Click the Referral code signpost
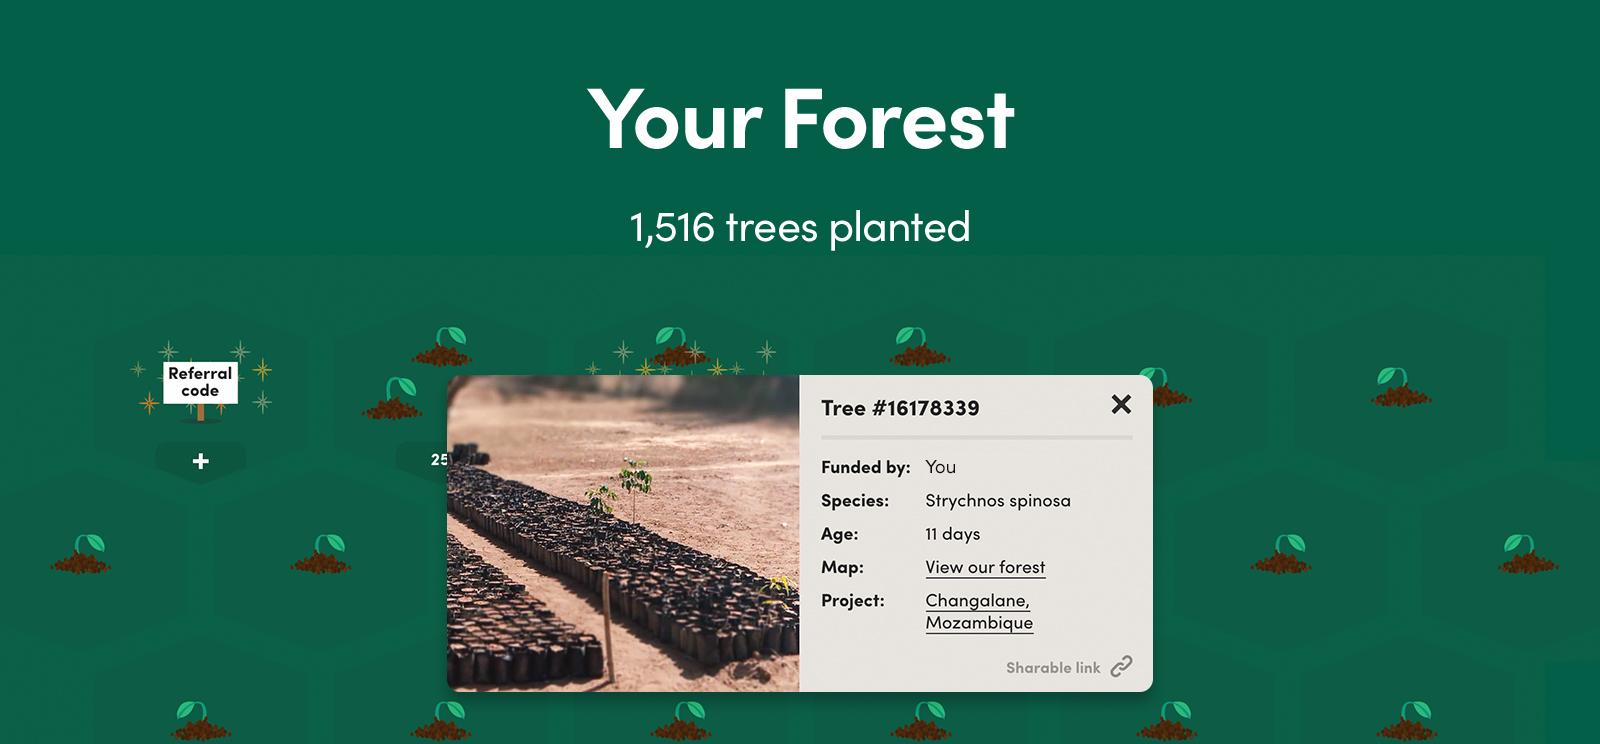The height and width of the screenshot is (744, 1600). point(200,383)
